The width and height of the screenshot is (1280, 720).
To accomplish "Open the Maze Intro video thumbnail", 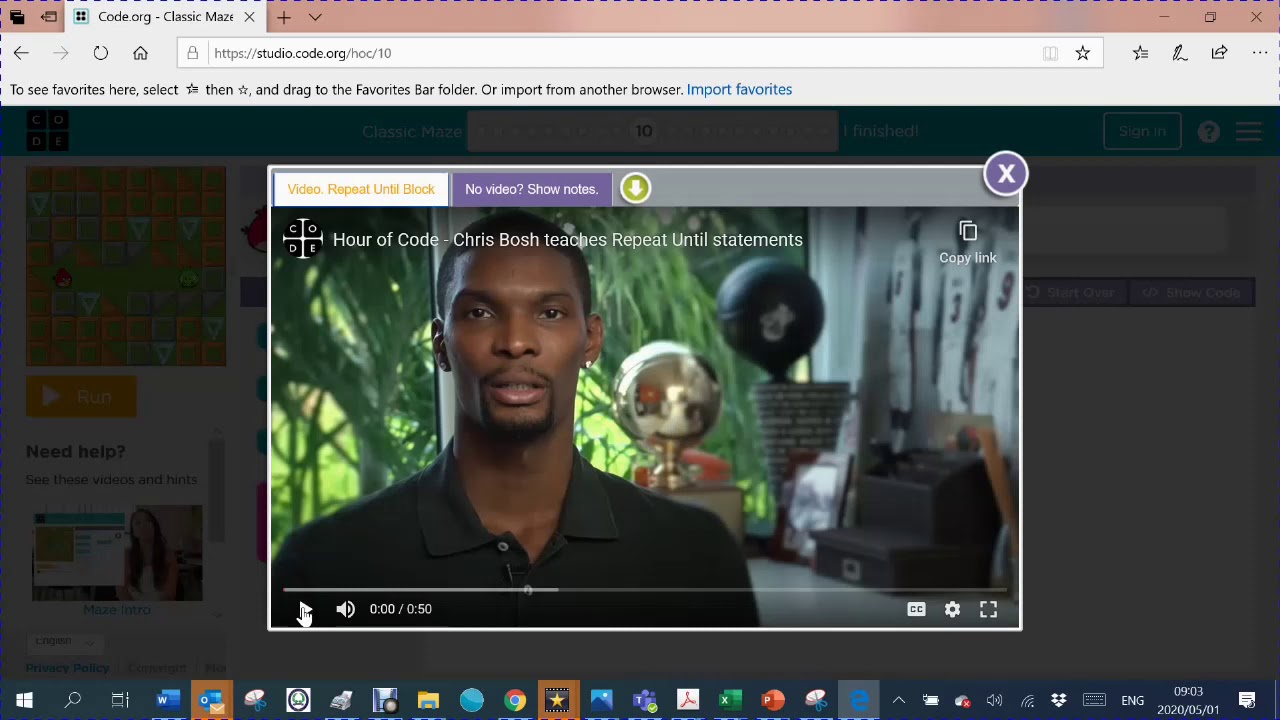I will tap(117, 553).
